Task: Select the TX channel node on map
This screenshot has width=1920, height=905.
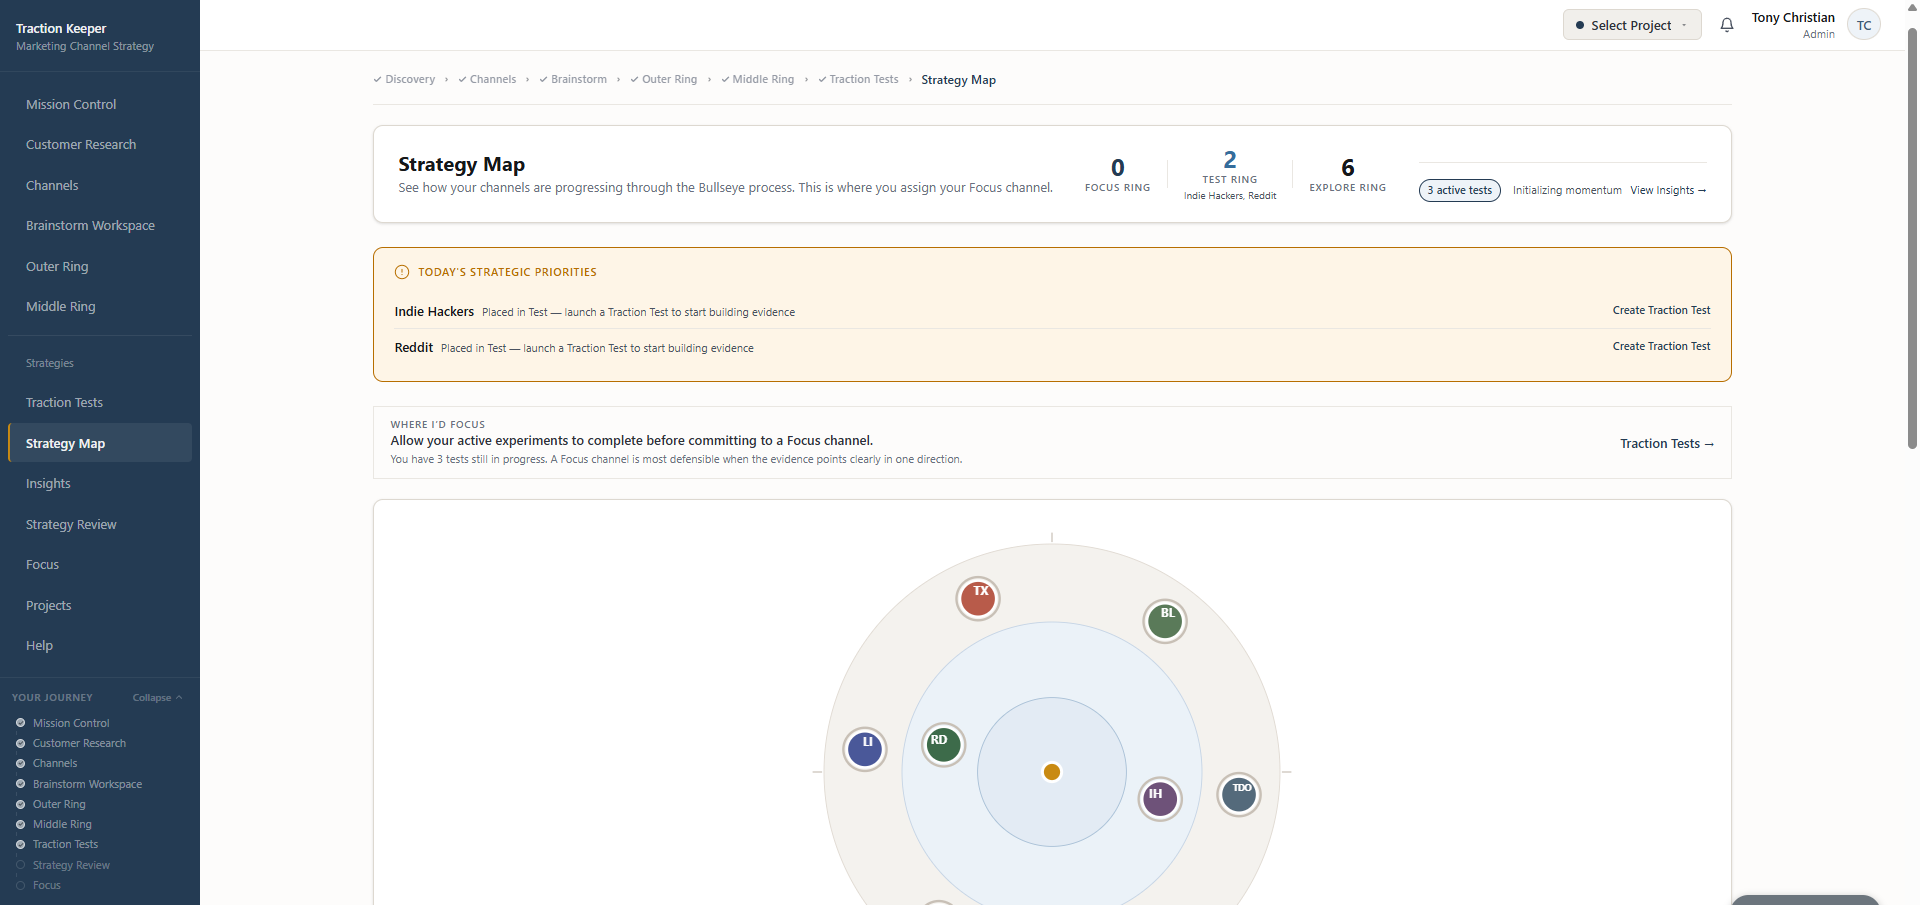Action: coord(978,598)
